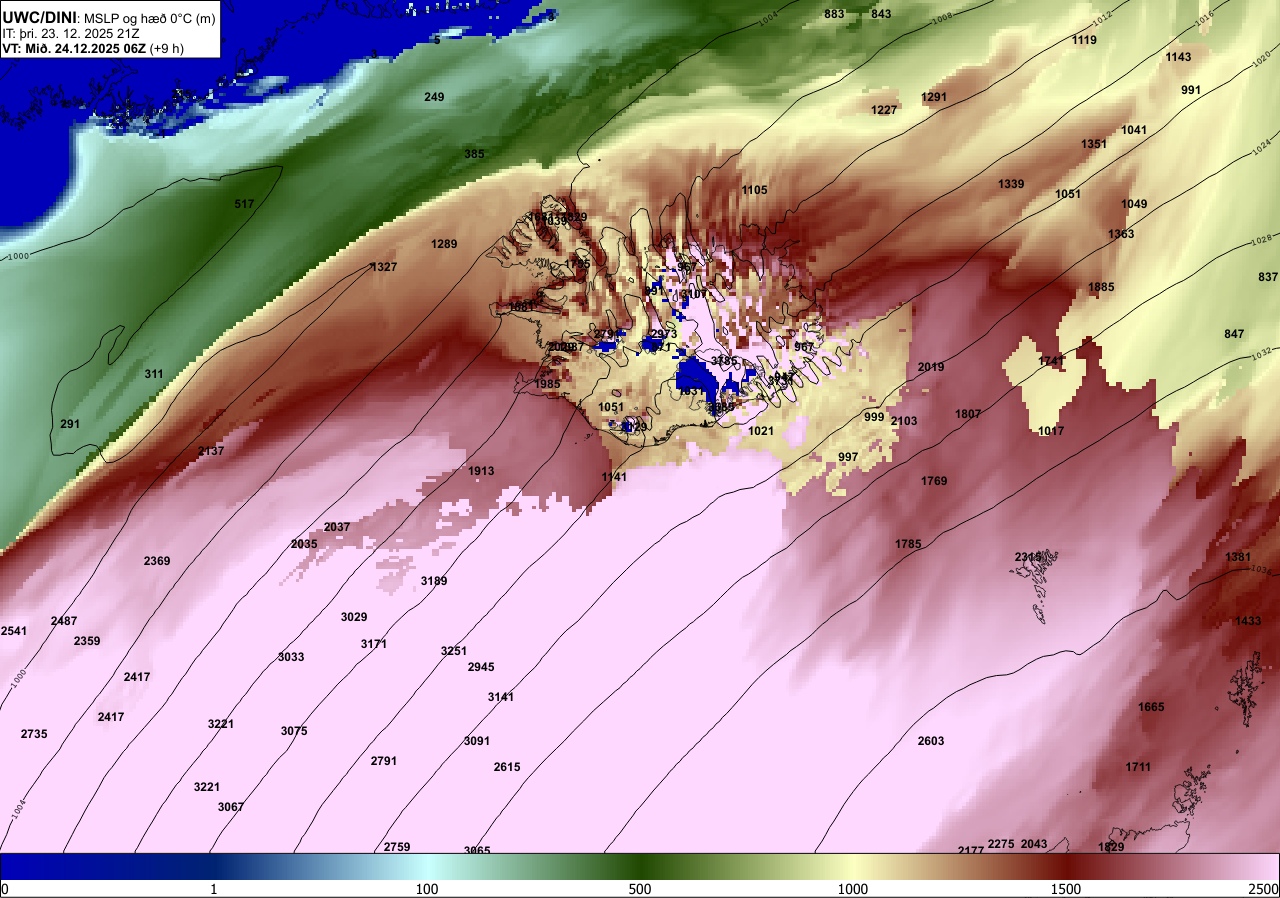Click the 1433 value on the map

coord(1248,621)
